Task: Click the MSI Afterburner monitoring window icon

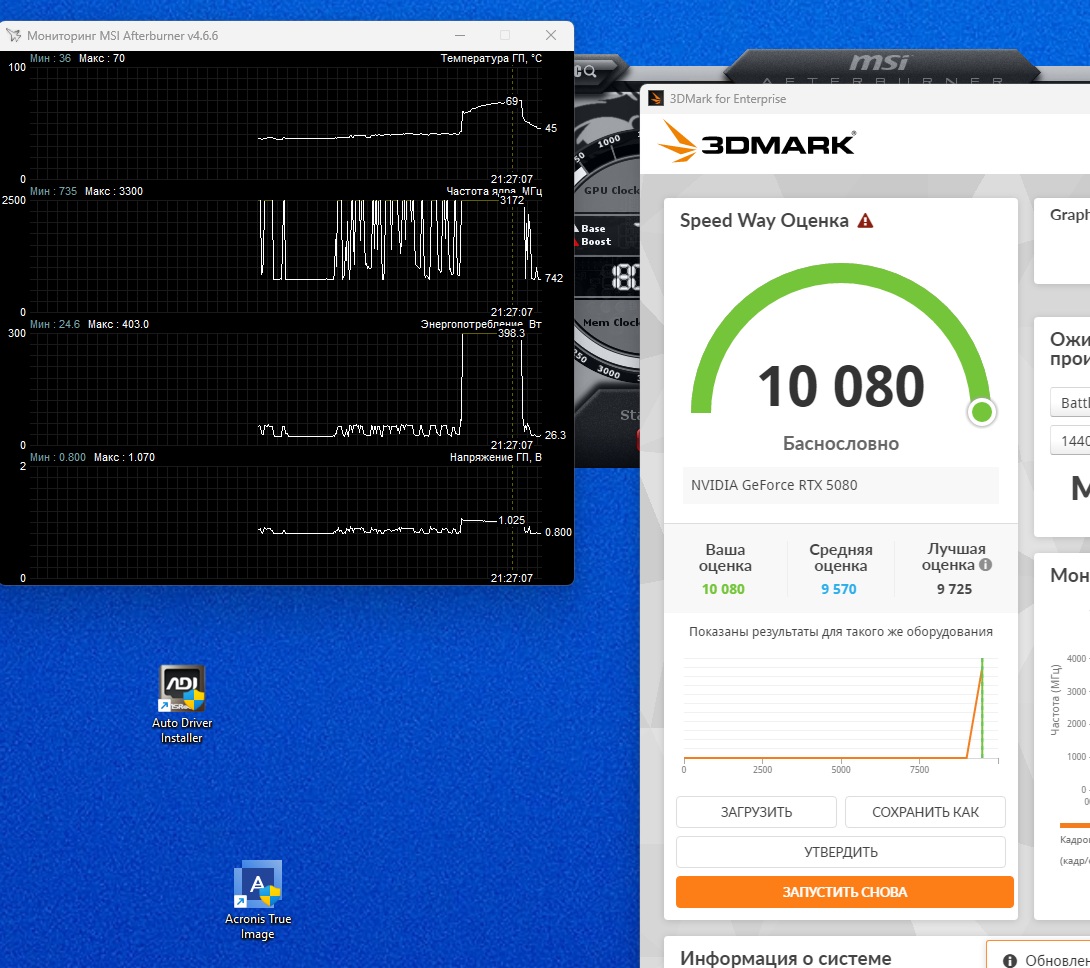Action: [13, 35]
